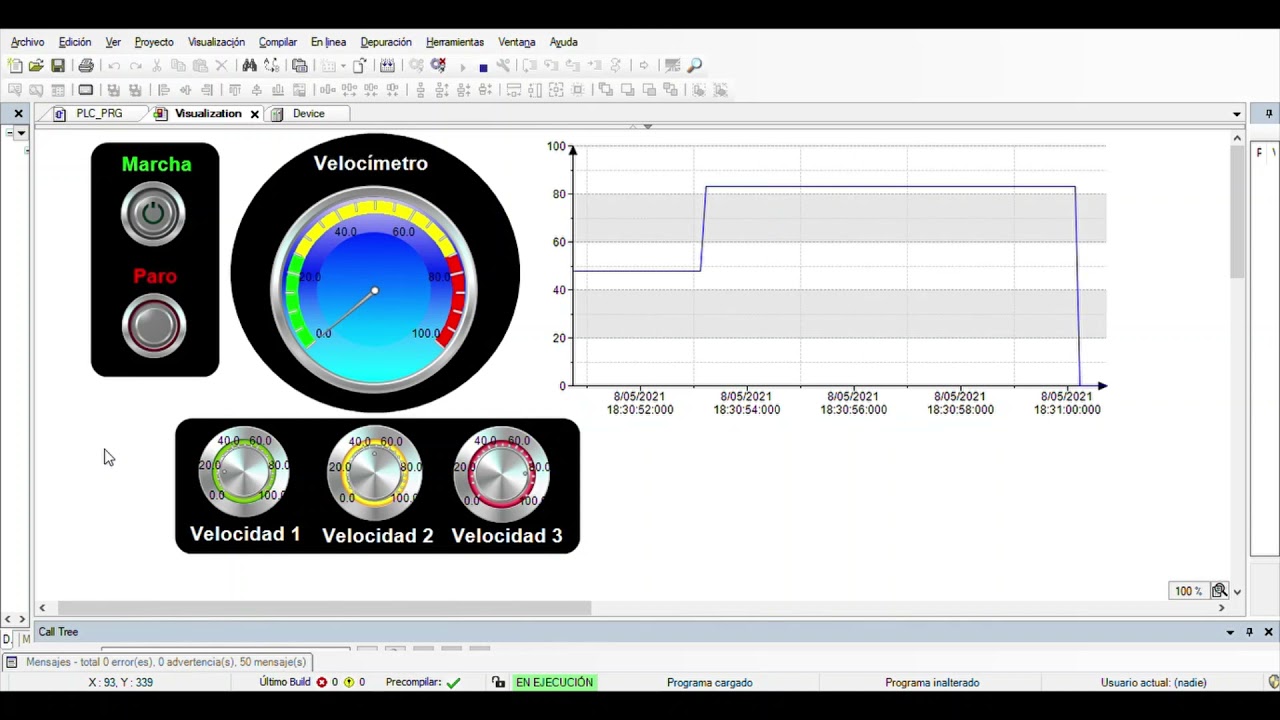The height and width of the screenshot is (720, 1280).
Task: Click the Start play triangle icon
Action: (462, 66)
